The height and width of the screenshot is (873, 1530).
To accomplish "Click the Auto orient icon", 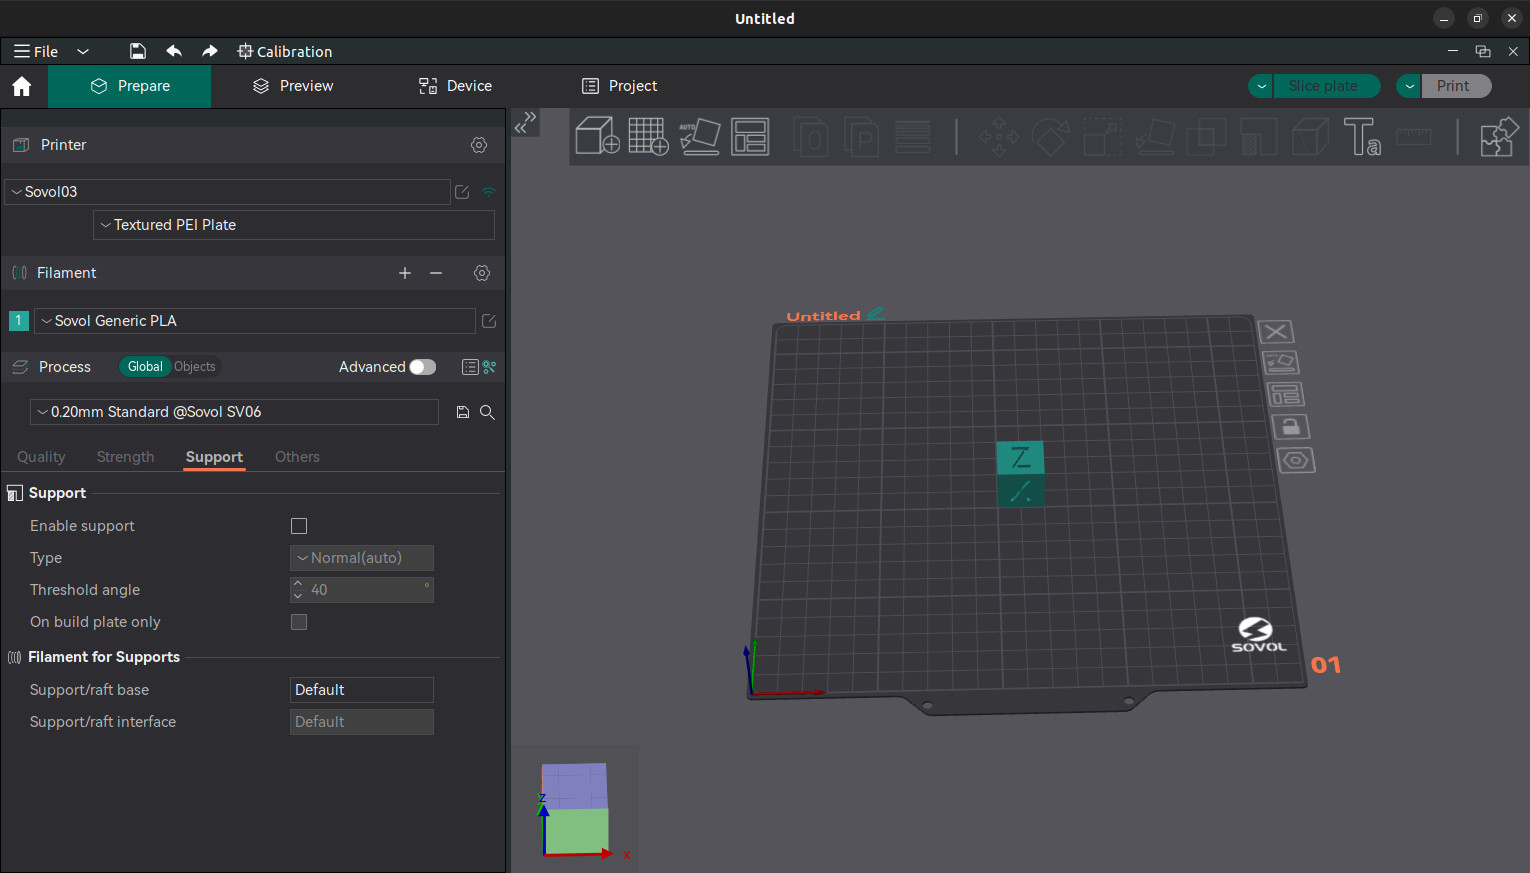I will point(699,136).
